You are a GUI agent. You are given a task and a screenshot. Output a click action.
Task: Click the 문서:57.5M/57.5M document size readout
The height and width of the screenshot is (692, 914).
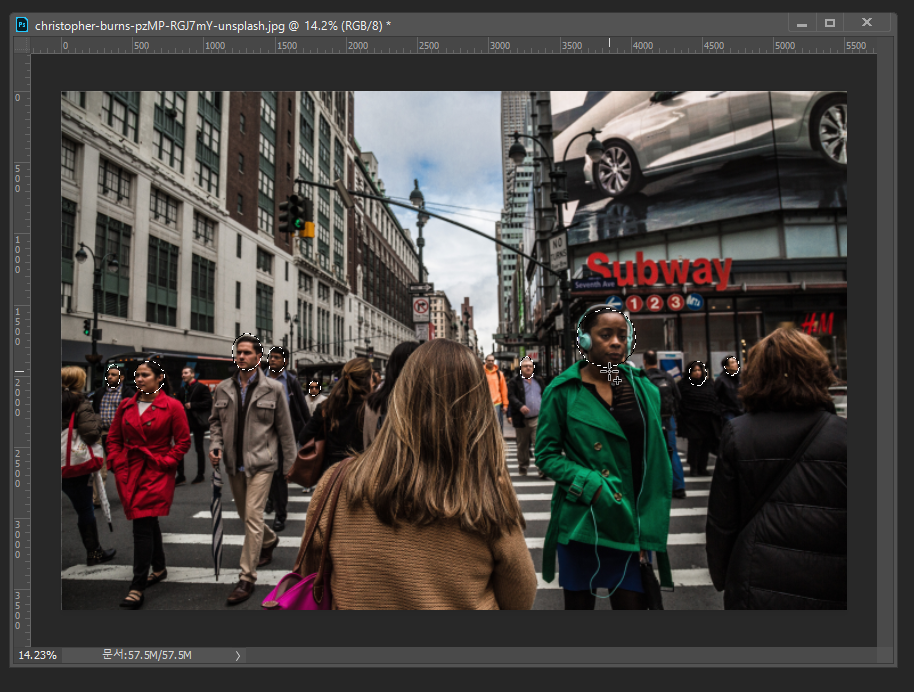(x=147, y=655)
